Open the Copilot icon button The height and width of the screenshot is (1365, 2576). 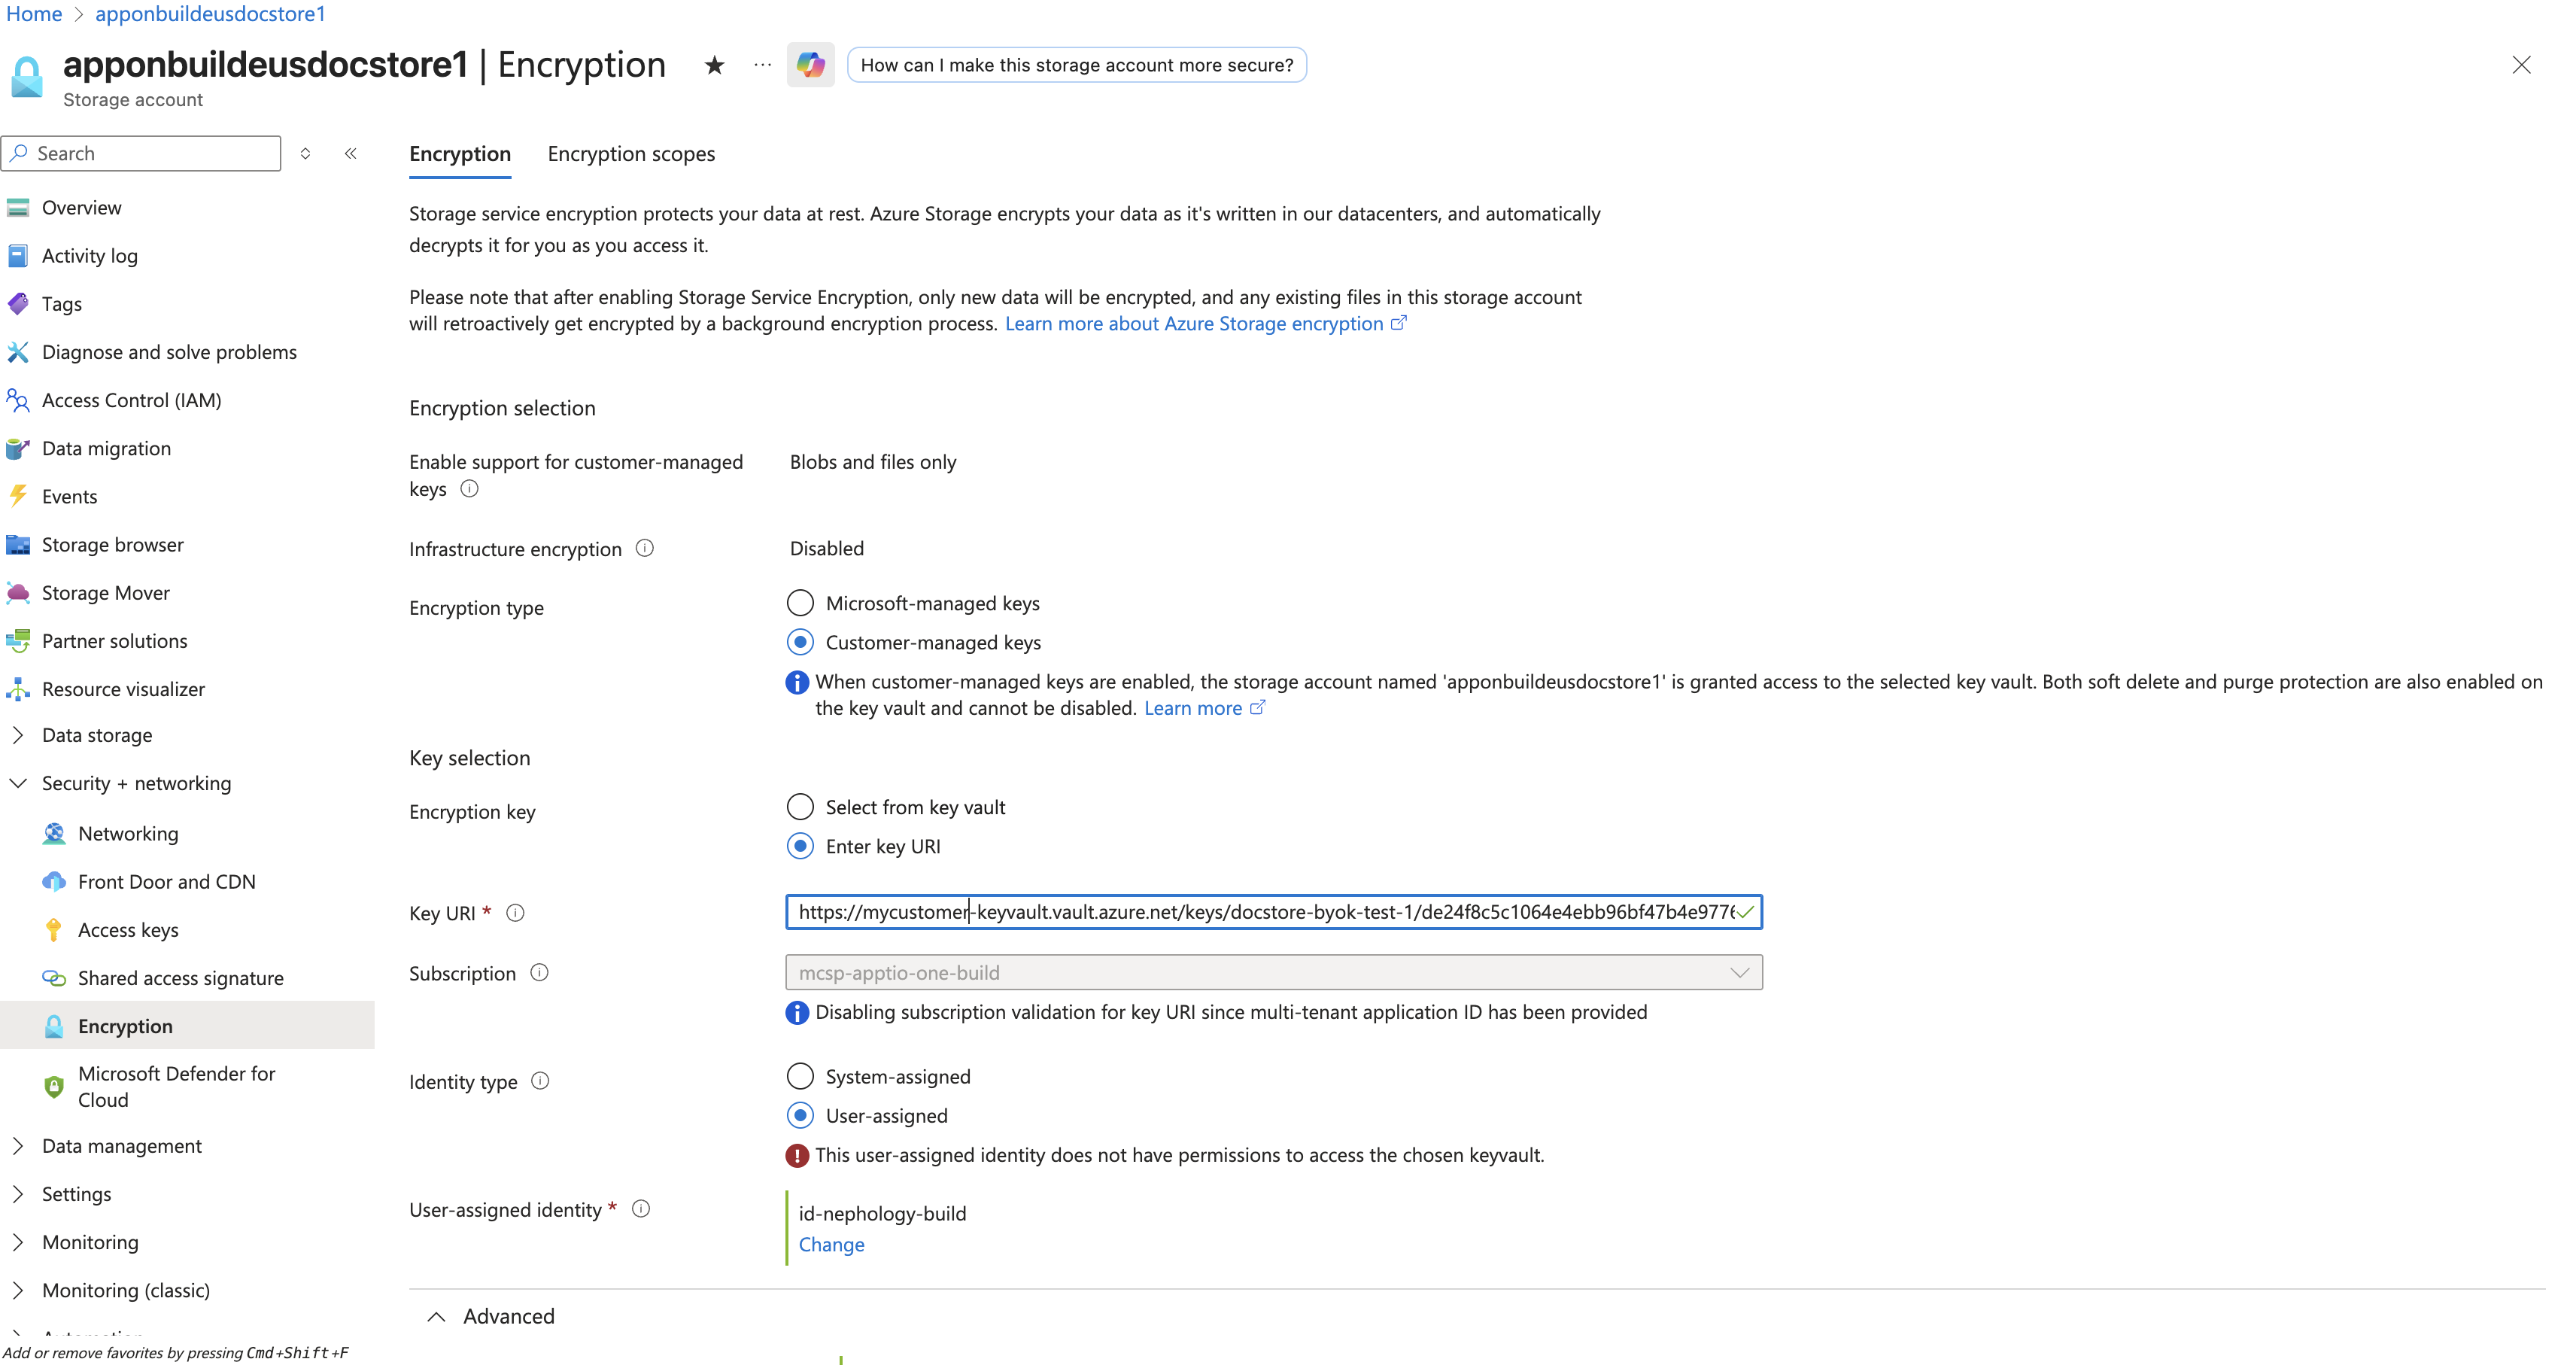pos(810,65)
